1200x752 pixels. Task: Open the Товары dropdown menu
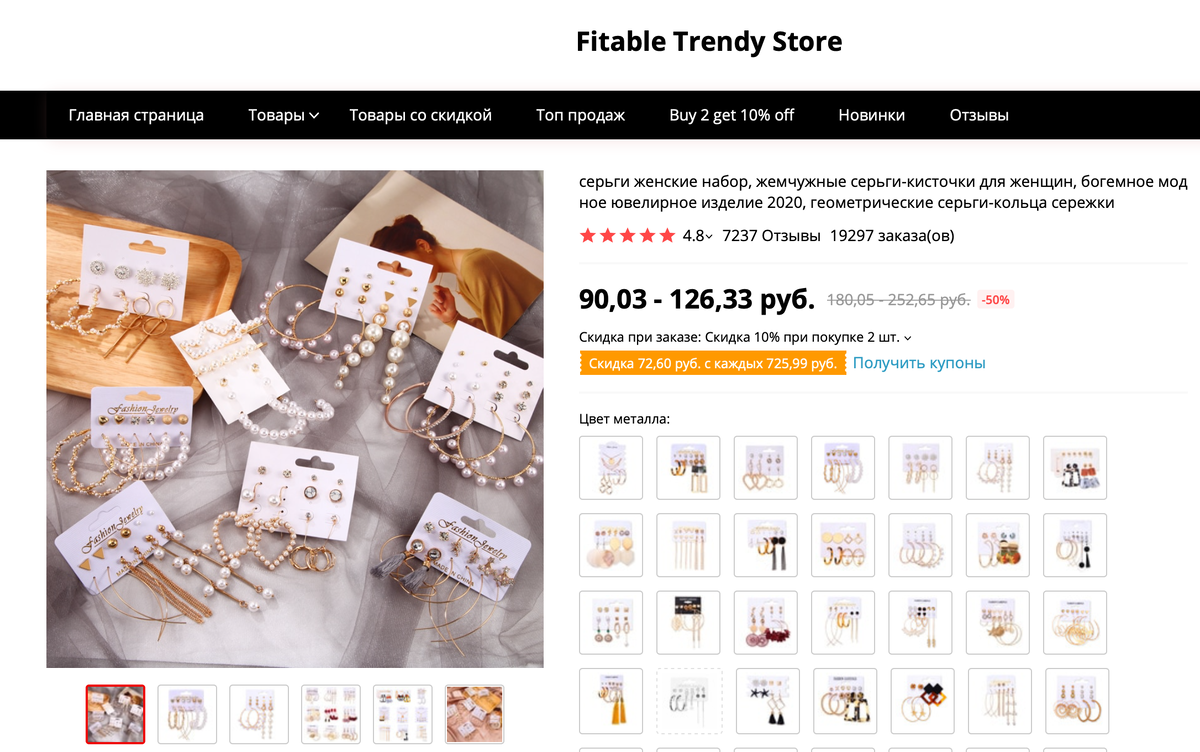tap(283, 115)
